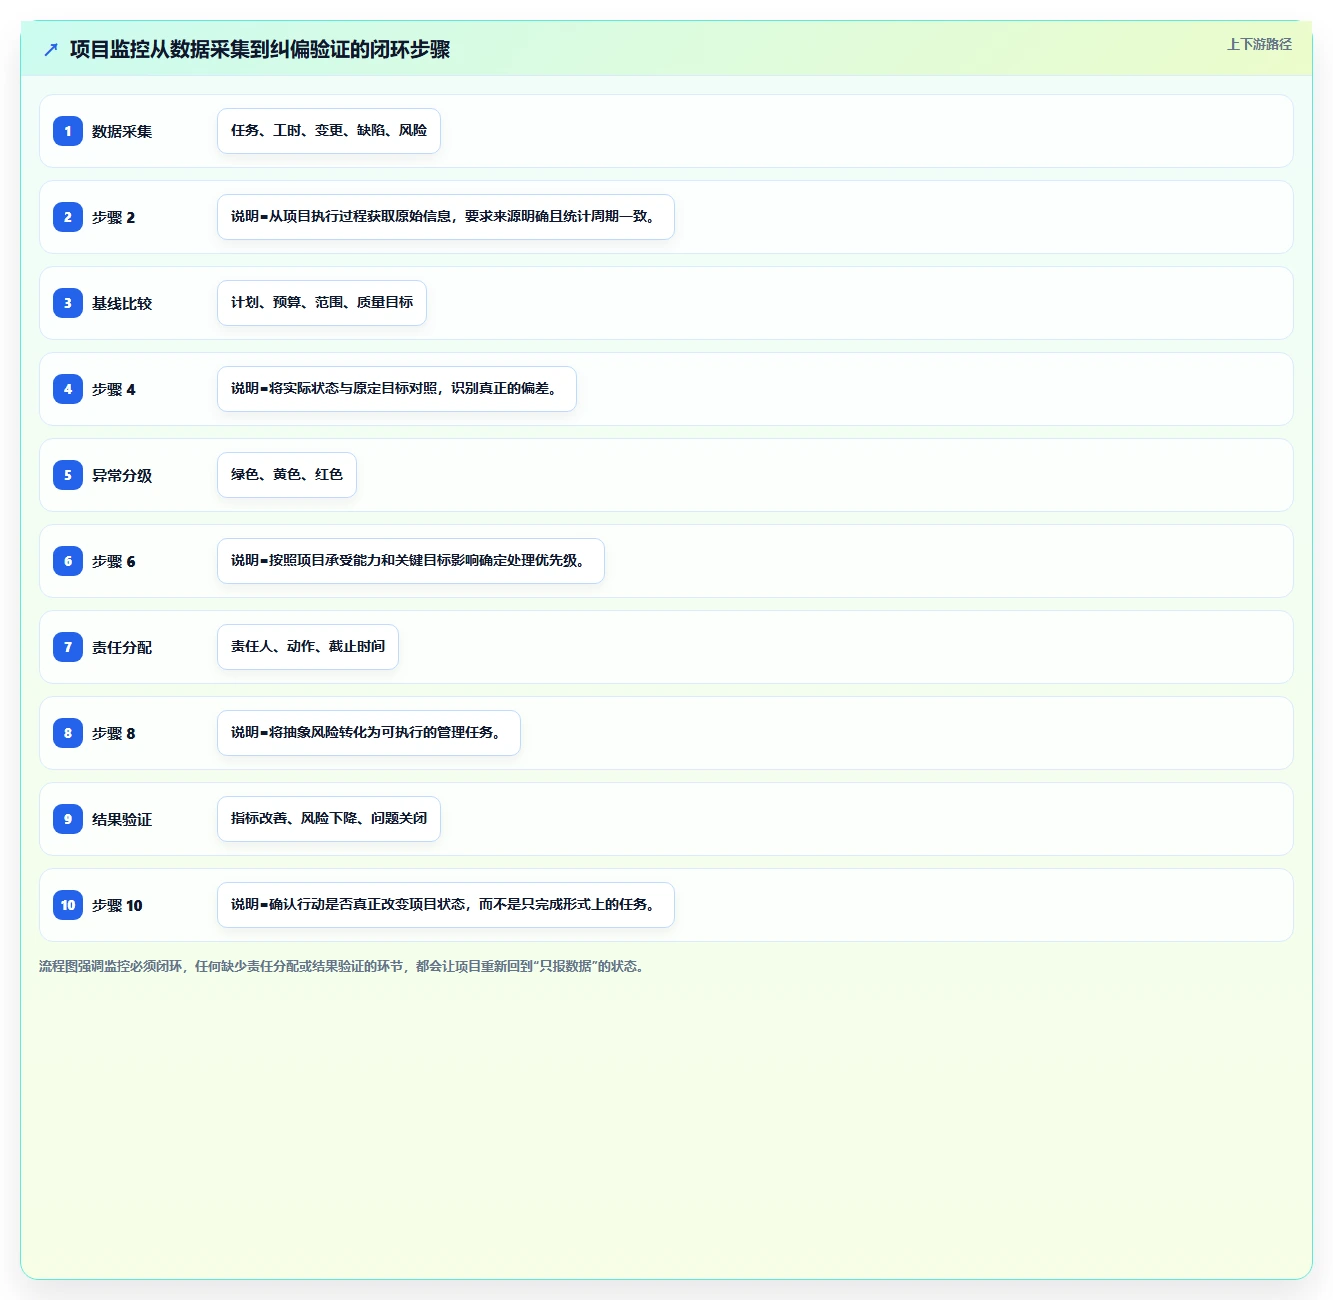Click step number badge 6

(x=68, y=561)
